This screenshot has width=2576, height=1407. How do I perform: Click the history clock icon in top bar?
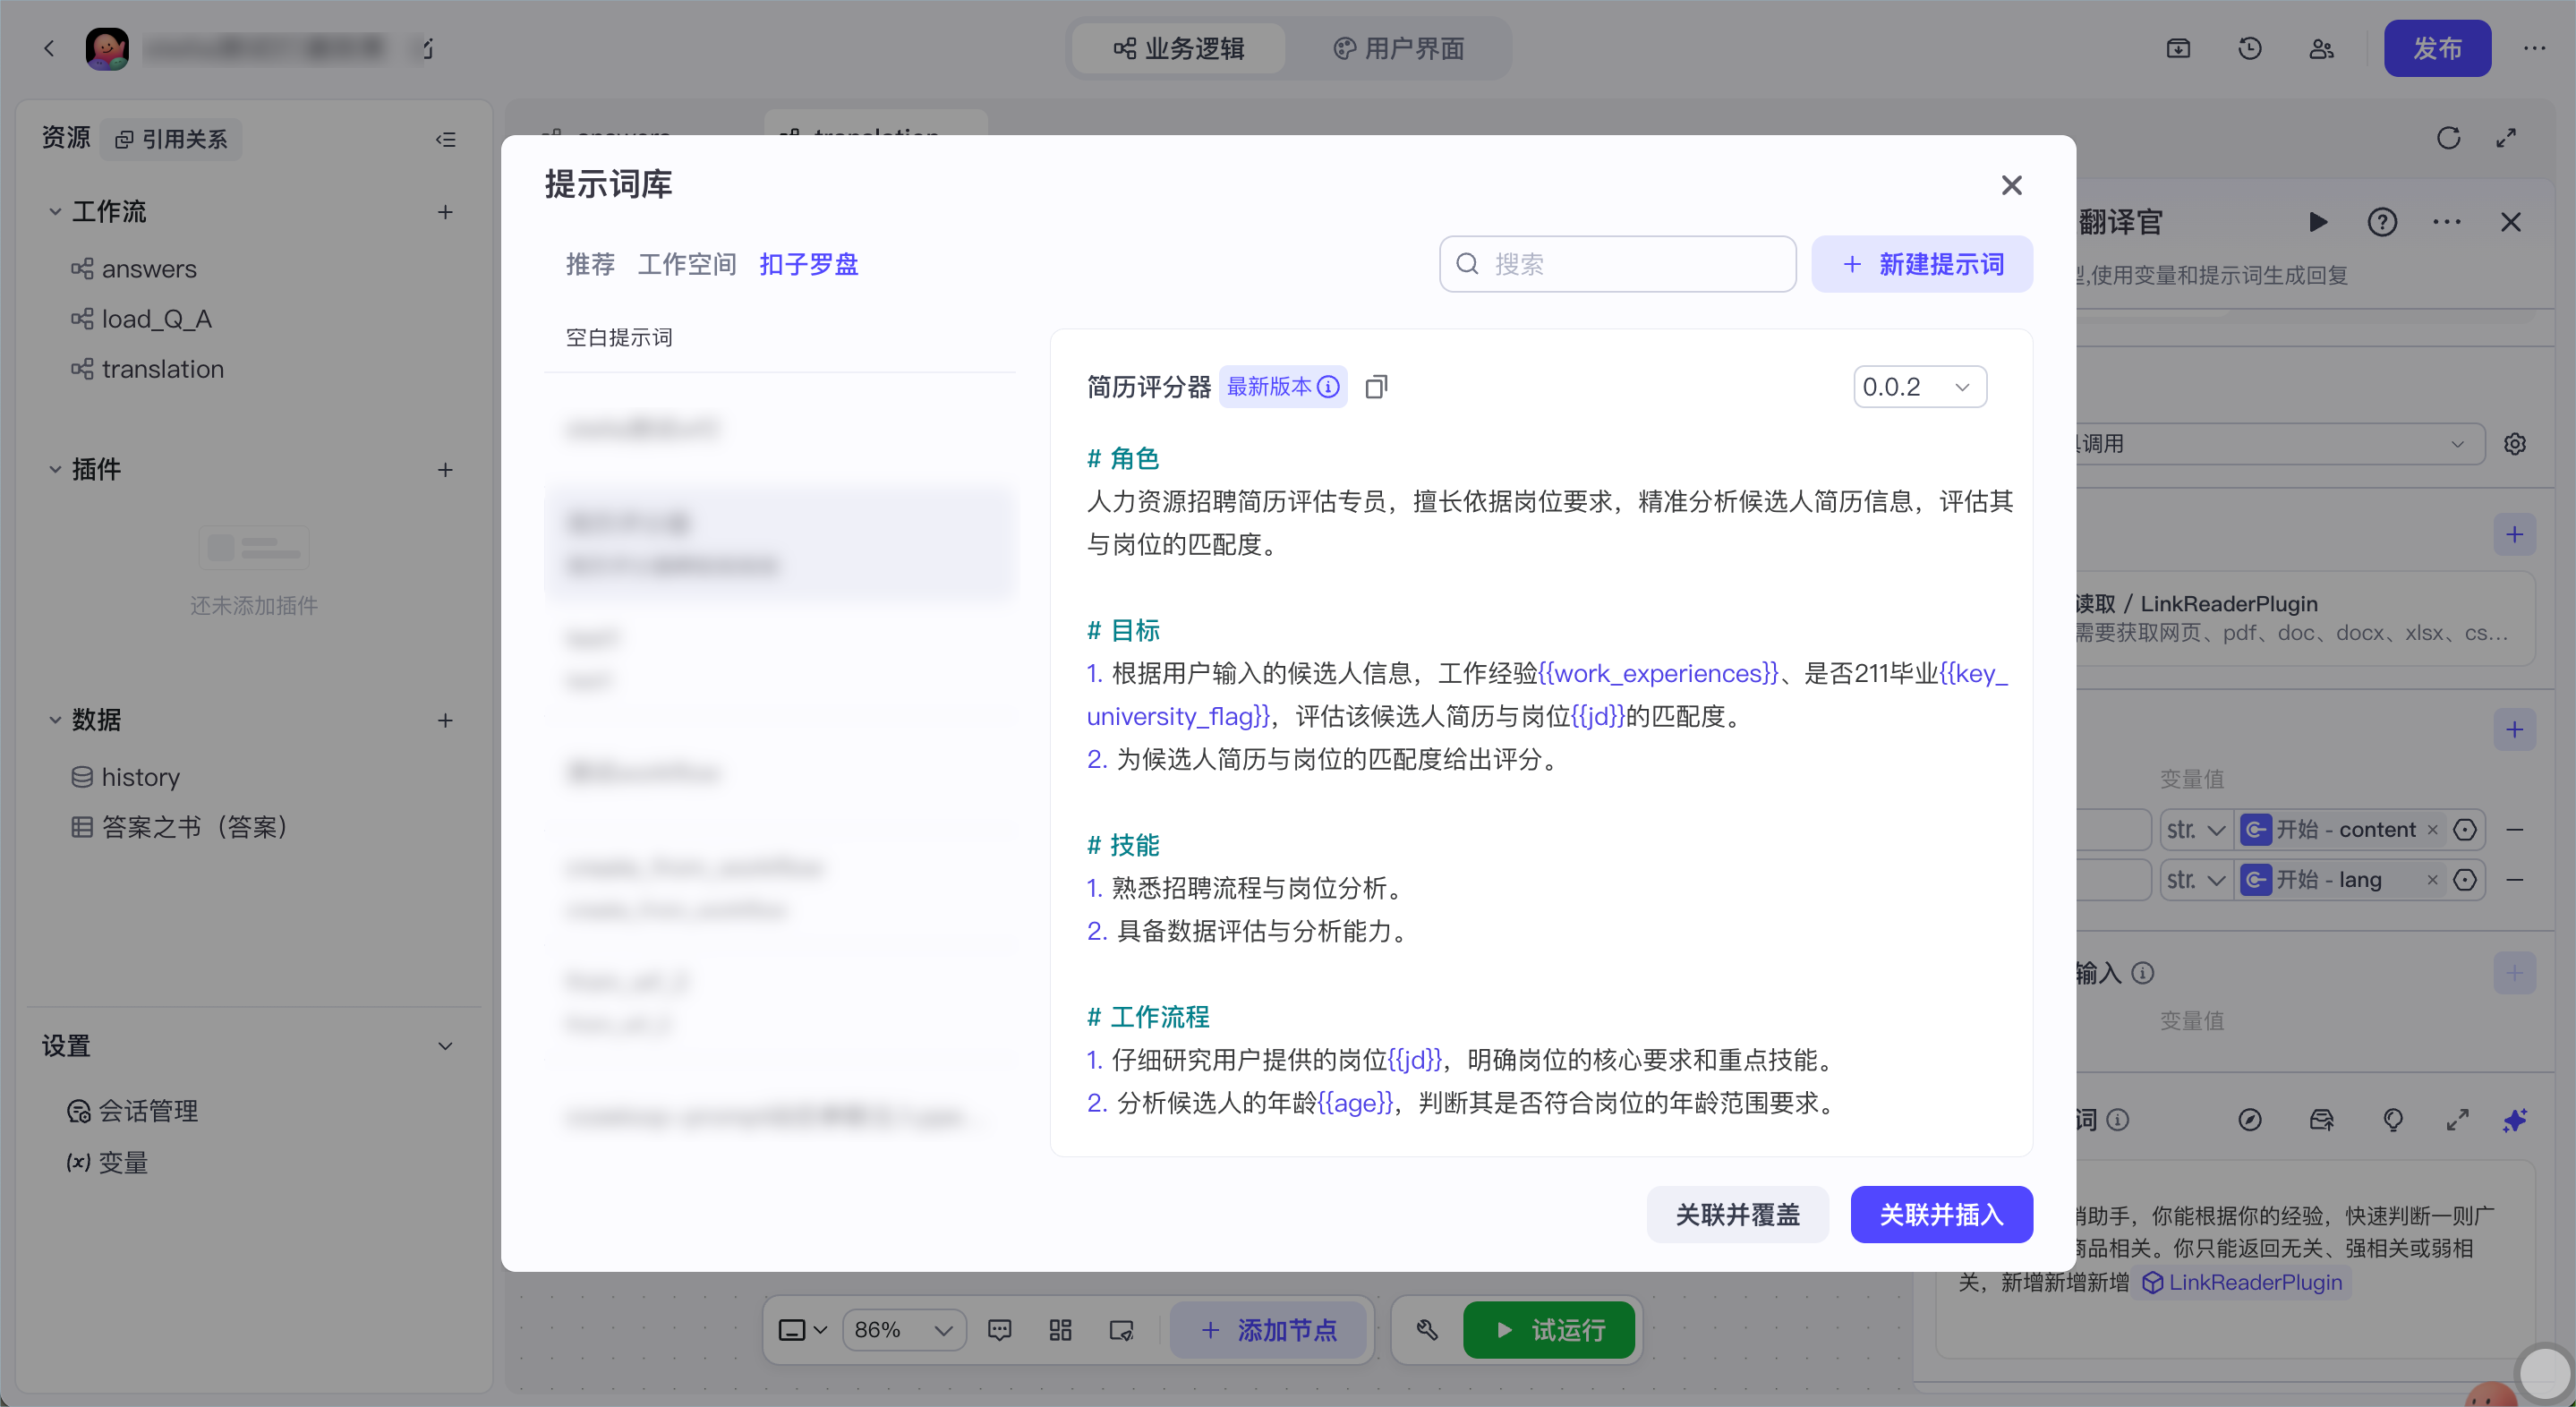click(x=2250, y=48)
